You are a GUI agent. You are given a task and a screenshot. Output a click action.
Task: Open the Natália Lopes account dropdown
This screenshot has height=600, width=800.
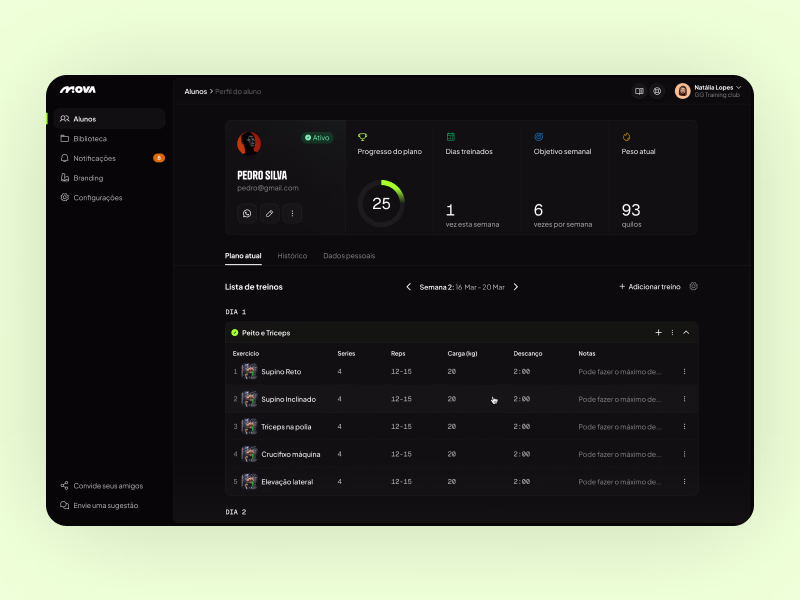point(738,88)
